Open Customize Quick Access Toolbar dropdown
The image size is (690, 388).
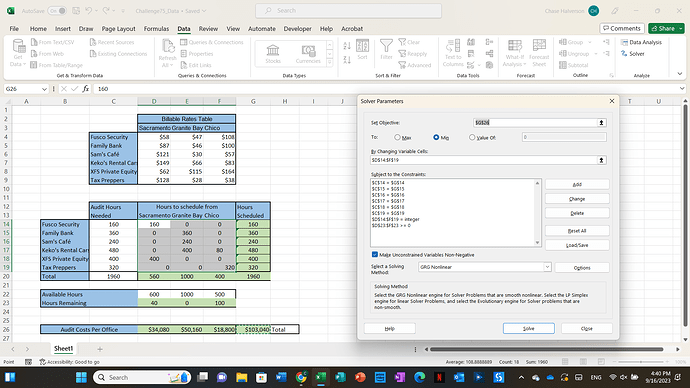point(123,11)
